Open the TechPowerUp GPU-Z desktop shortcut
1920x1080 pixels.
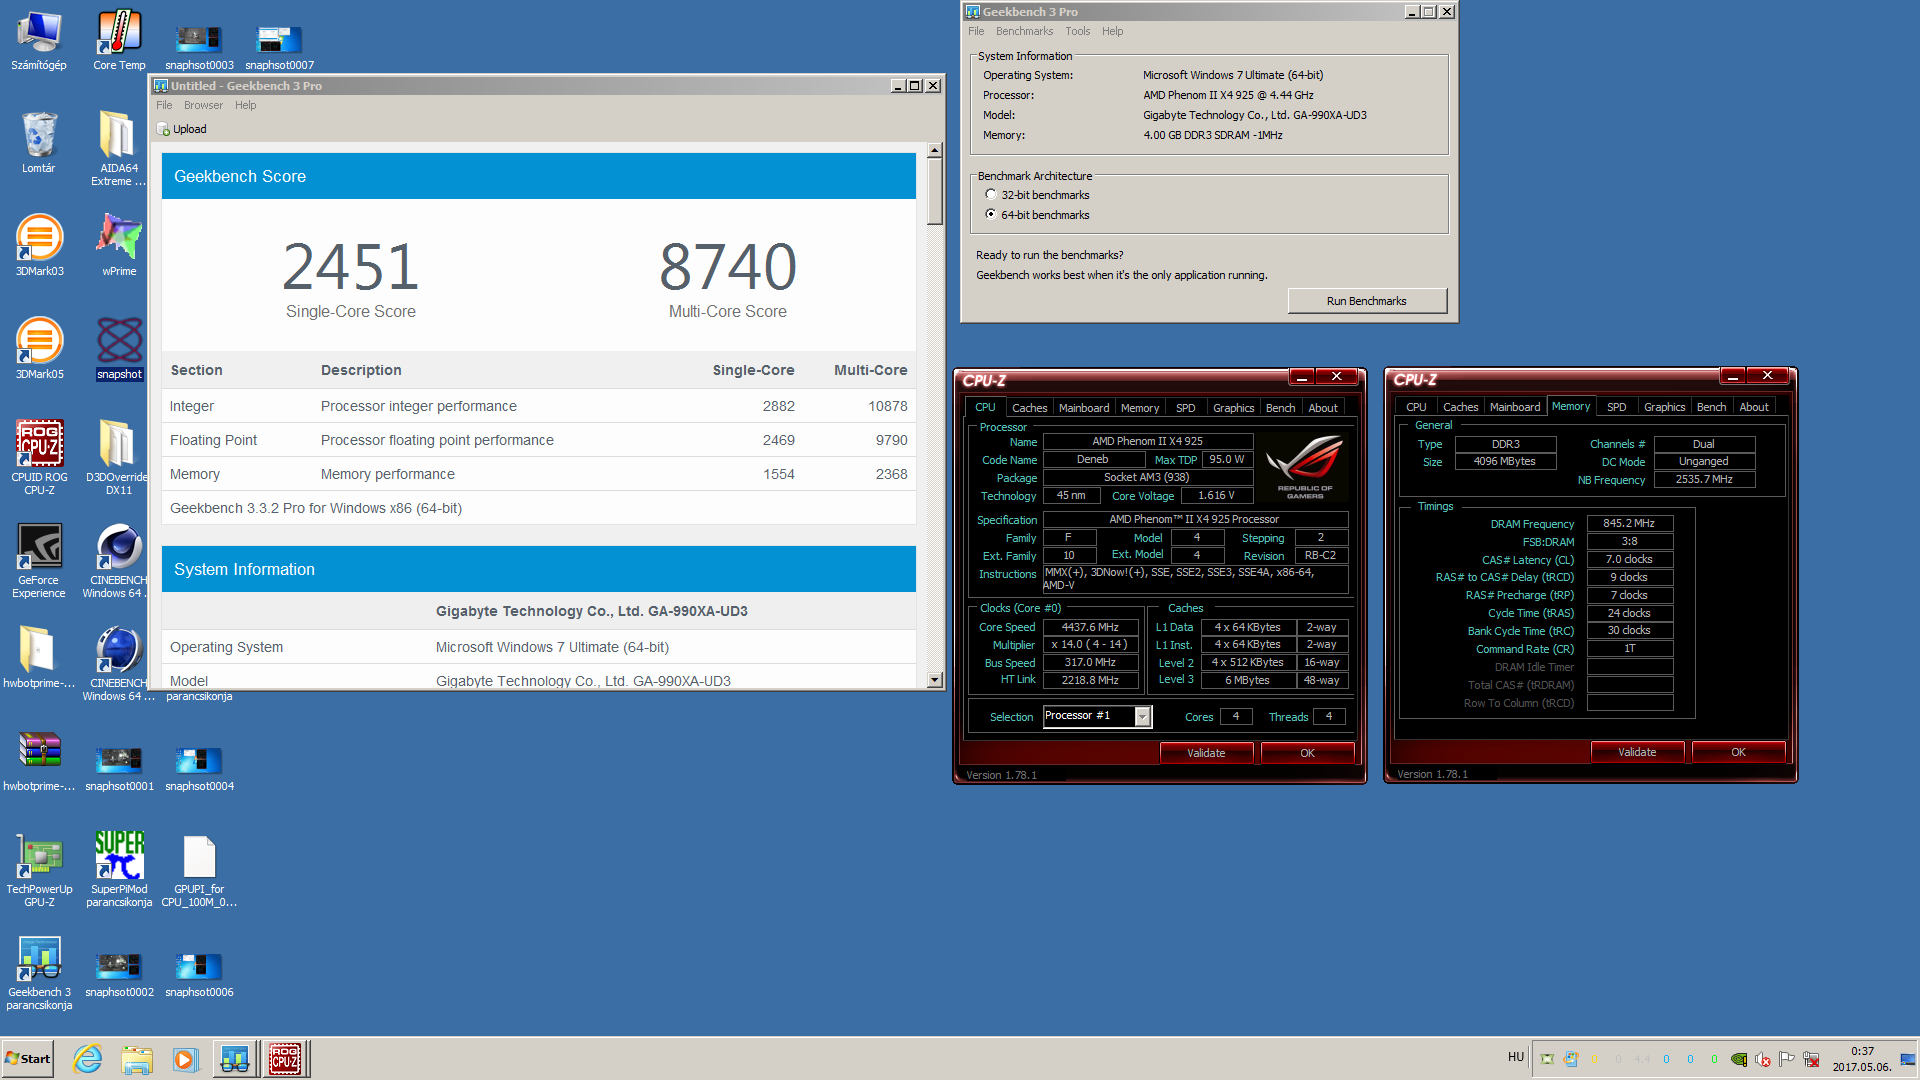(x=39, y=869)
